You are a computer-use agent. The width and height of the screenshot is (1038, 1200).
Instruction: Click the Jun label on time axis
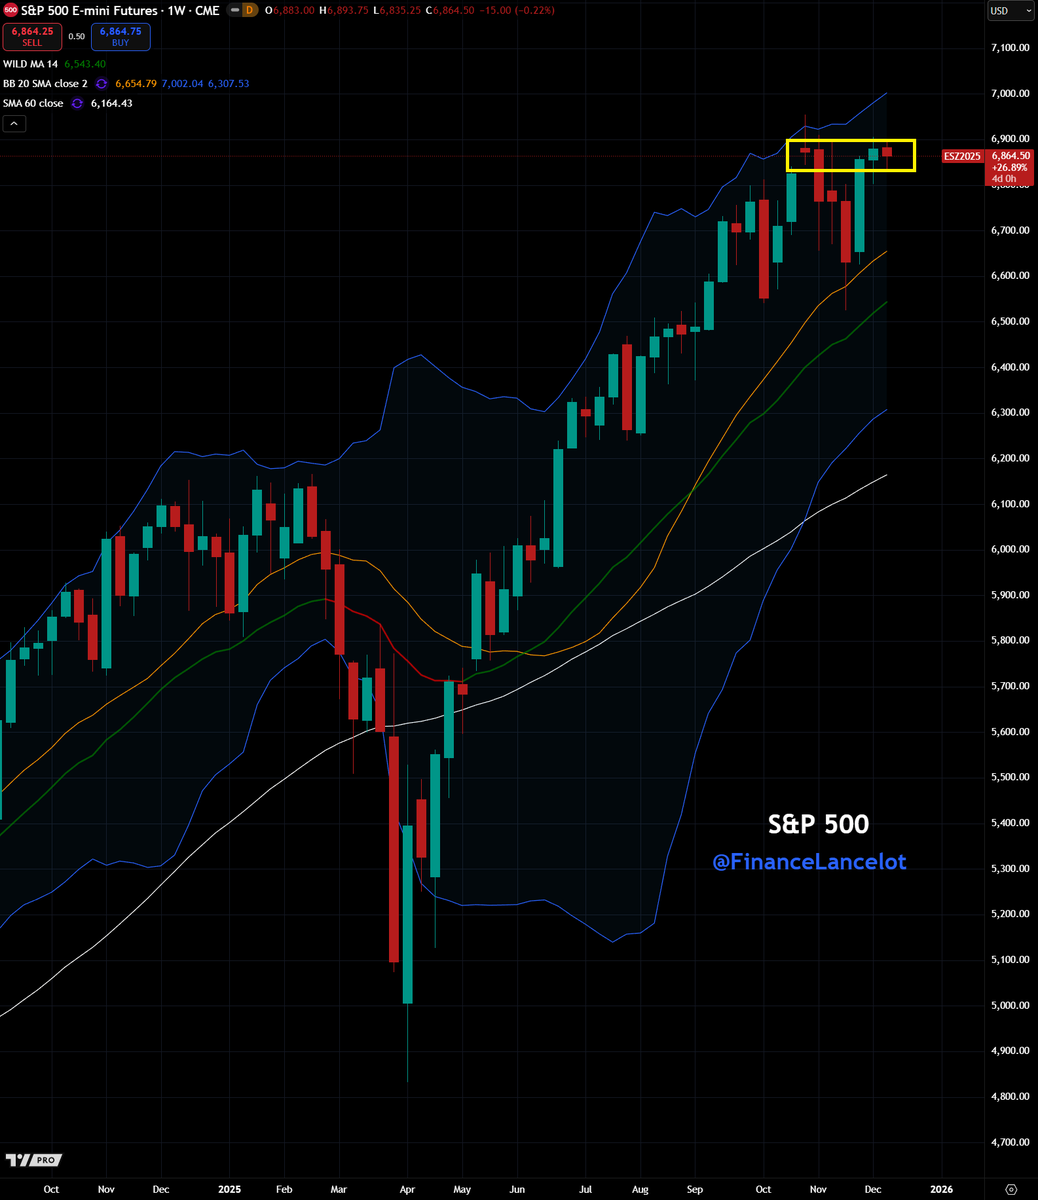pyautogui.click(x=518, y=1190)
